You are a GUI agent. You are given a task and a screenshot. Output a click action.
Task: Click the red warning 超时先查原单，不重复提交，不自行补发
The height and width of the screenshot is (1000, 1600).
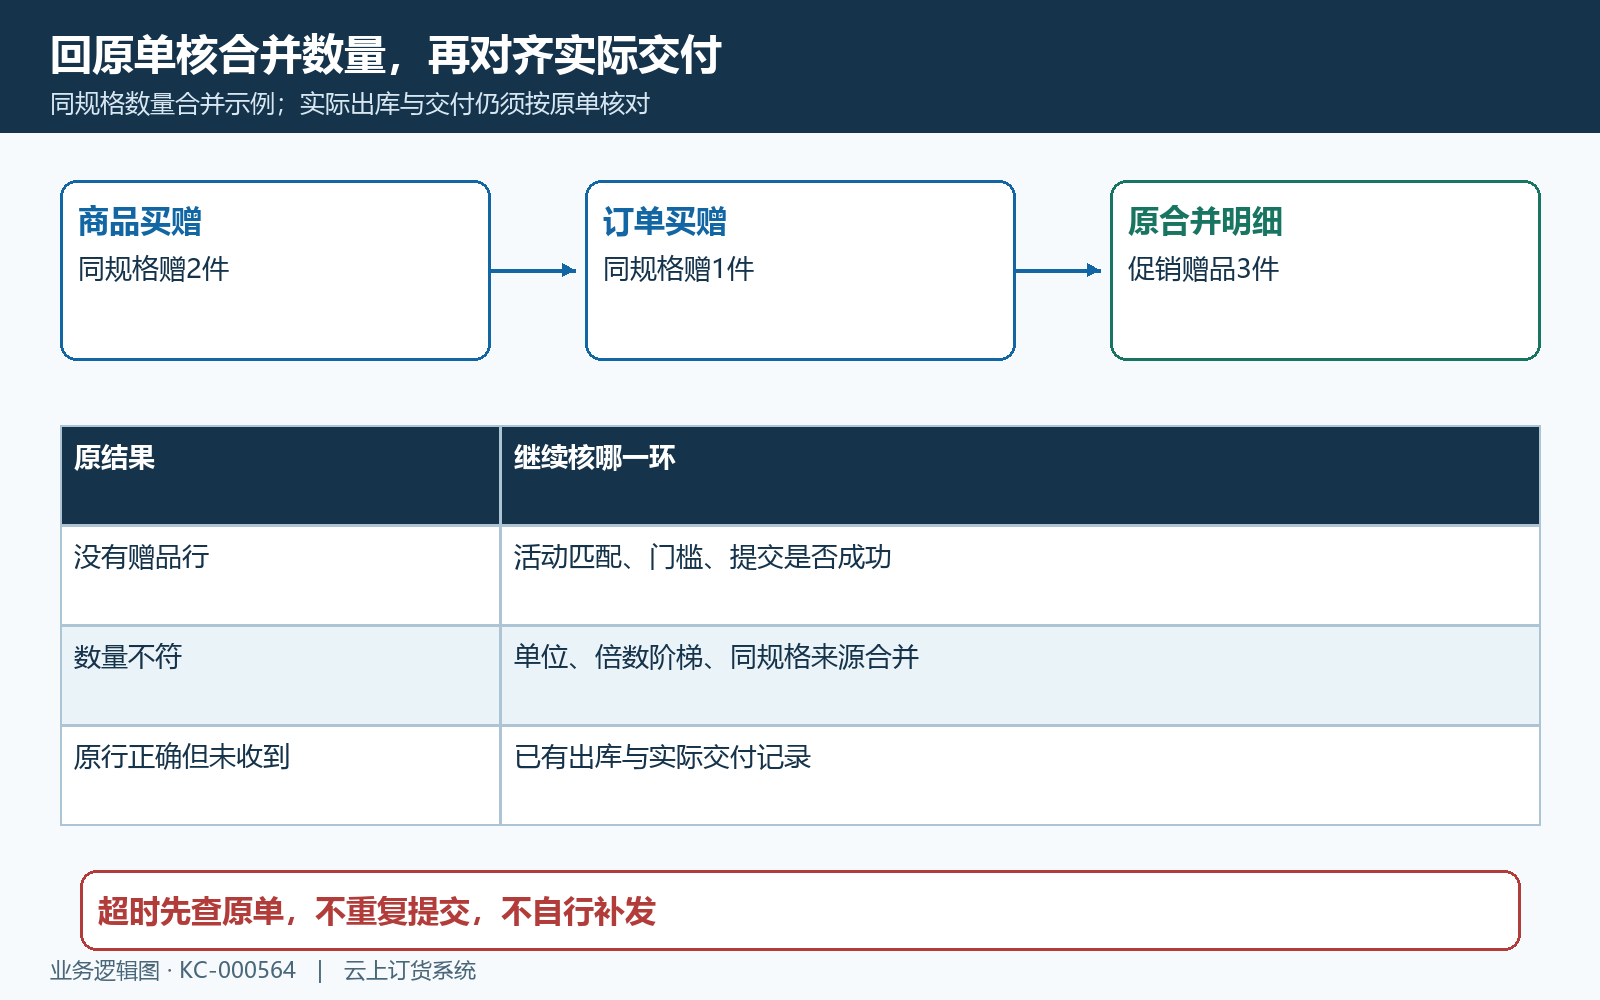[x=800, y=911]
